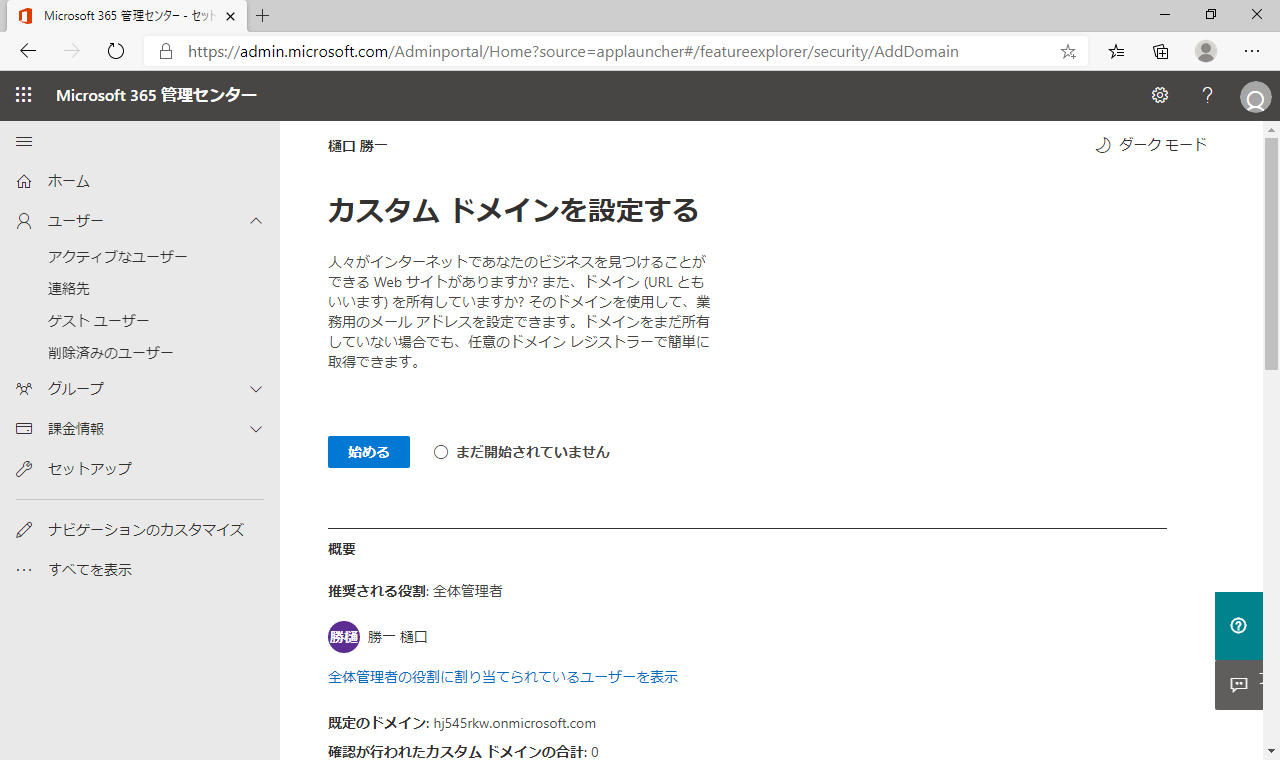Viewport: 1280px width, 760px height.
Task: Toggle ダーク モード text button
Action: coord(1163,145)
